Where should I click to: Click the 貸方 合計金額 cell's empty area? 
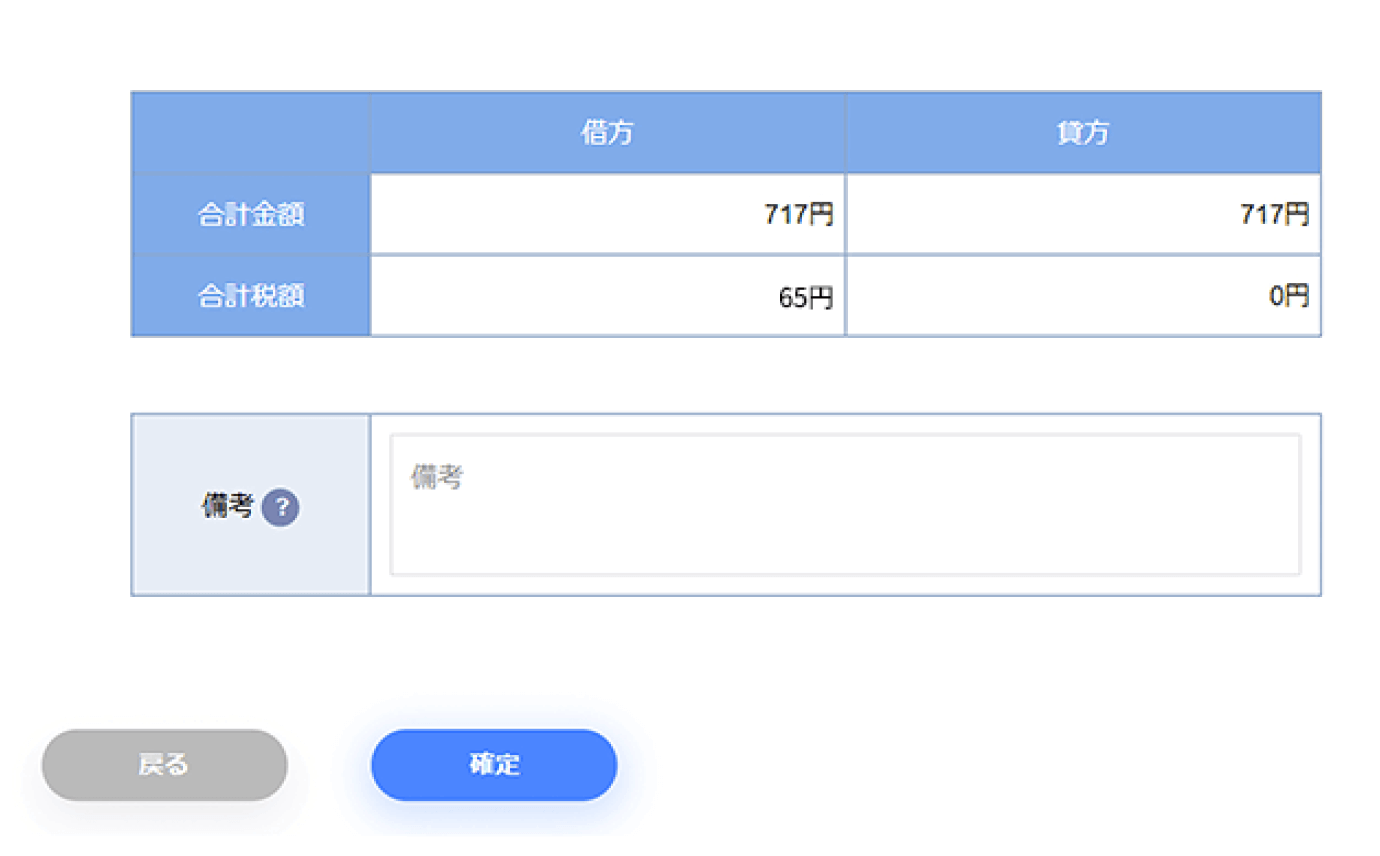[1040, 214]
